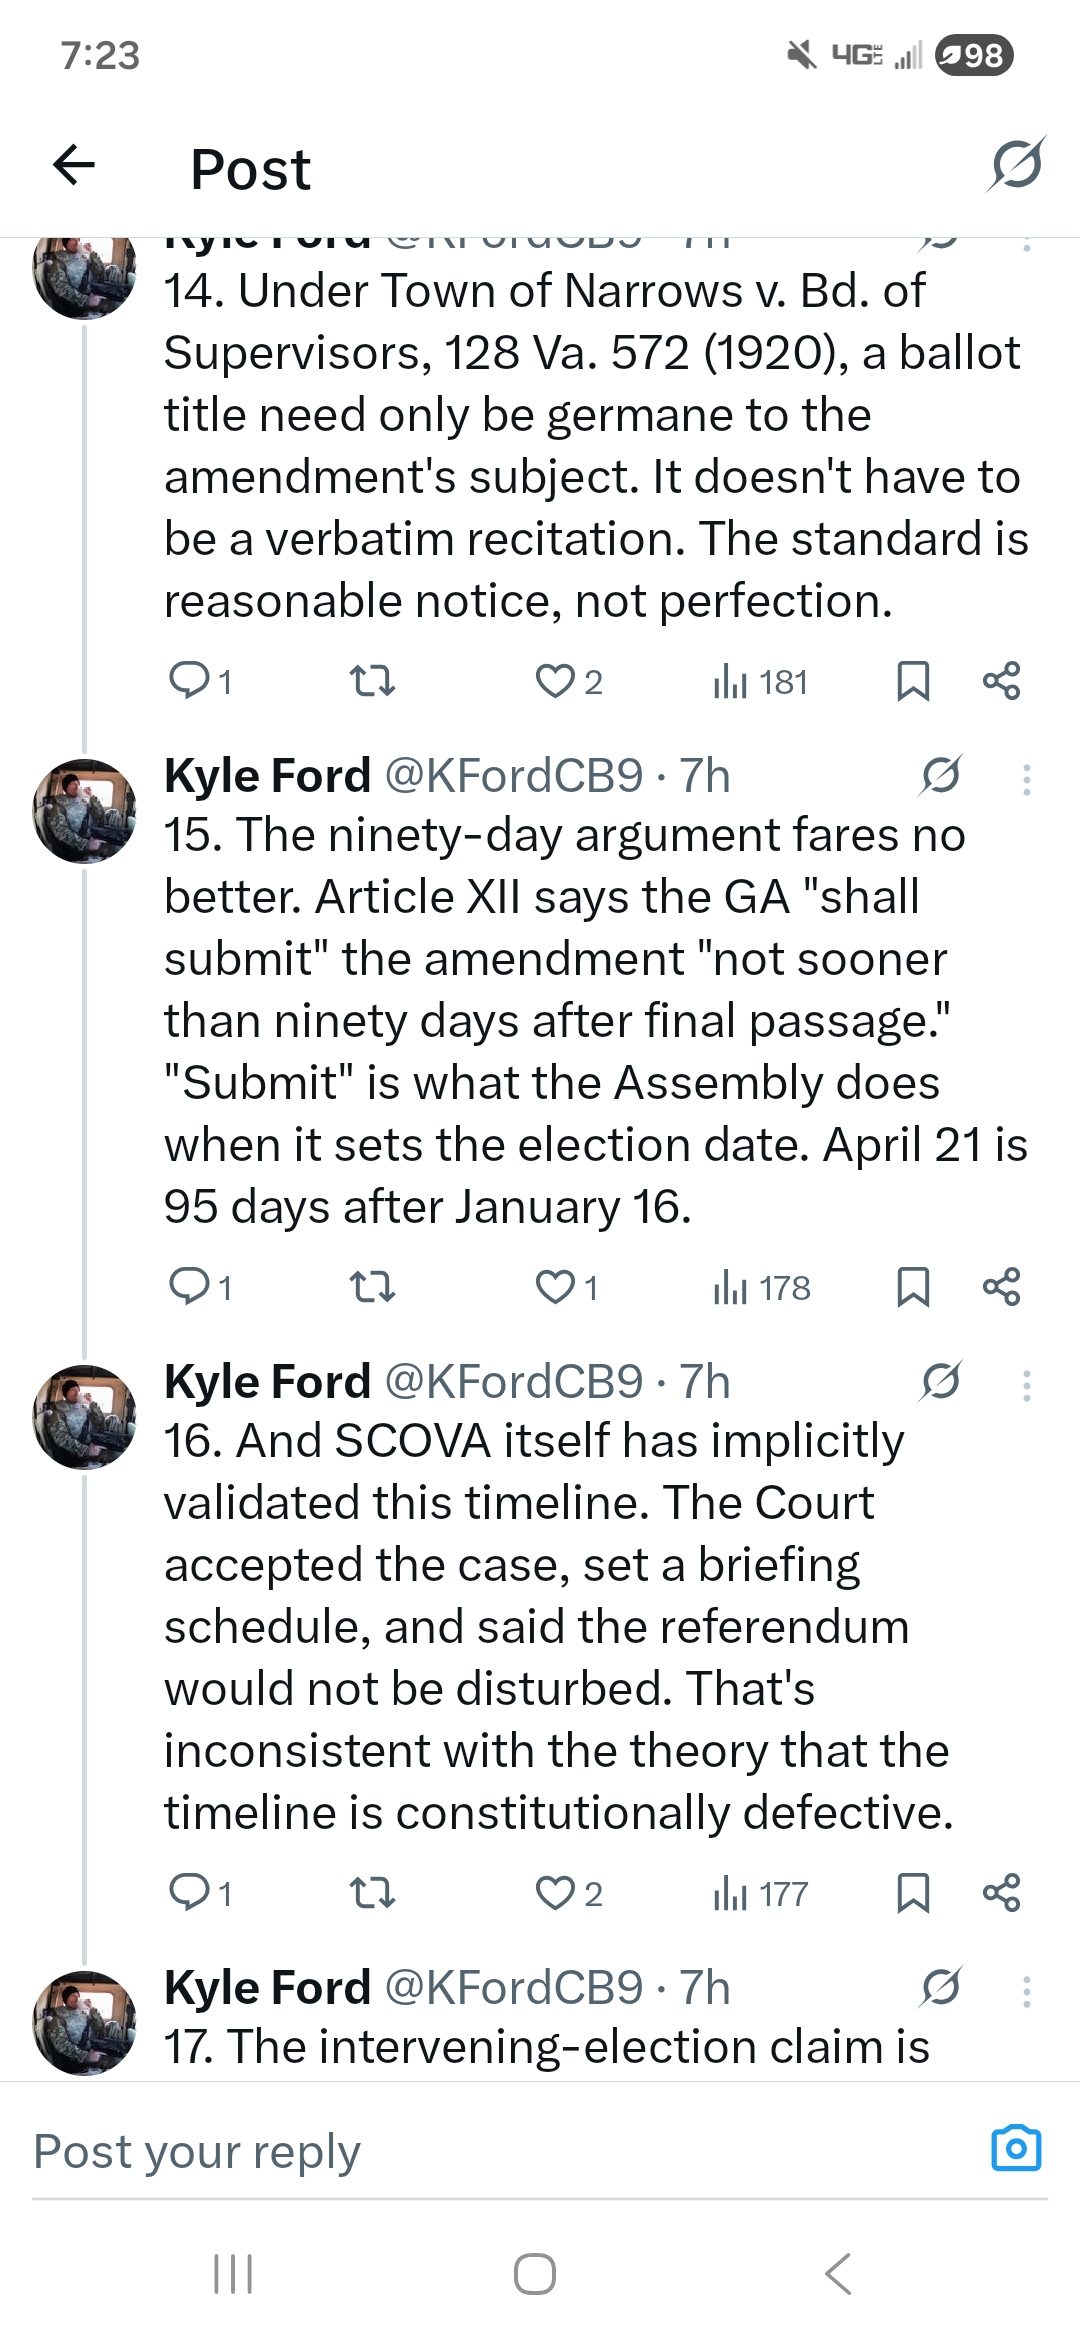Tap the Grok icon on tweet 15
The image size is (1080, 2340).
click(940, 776)
